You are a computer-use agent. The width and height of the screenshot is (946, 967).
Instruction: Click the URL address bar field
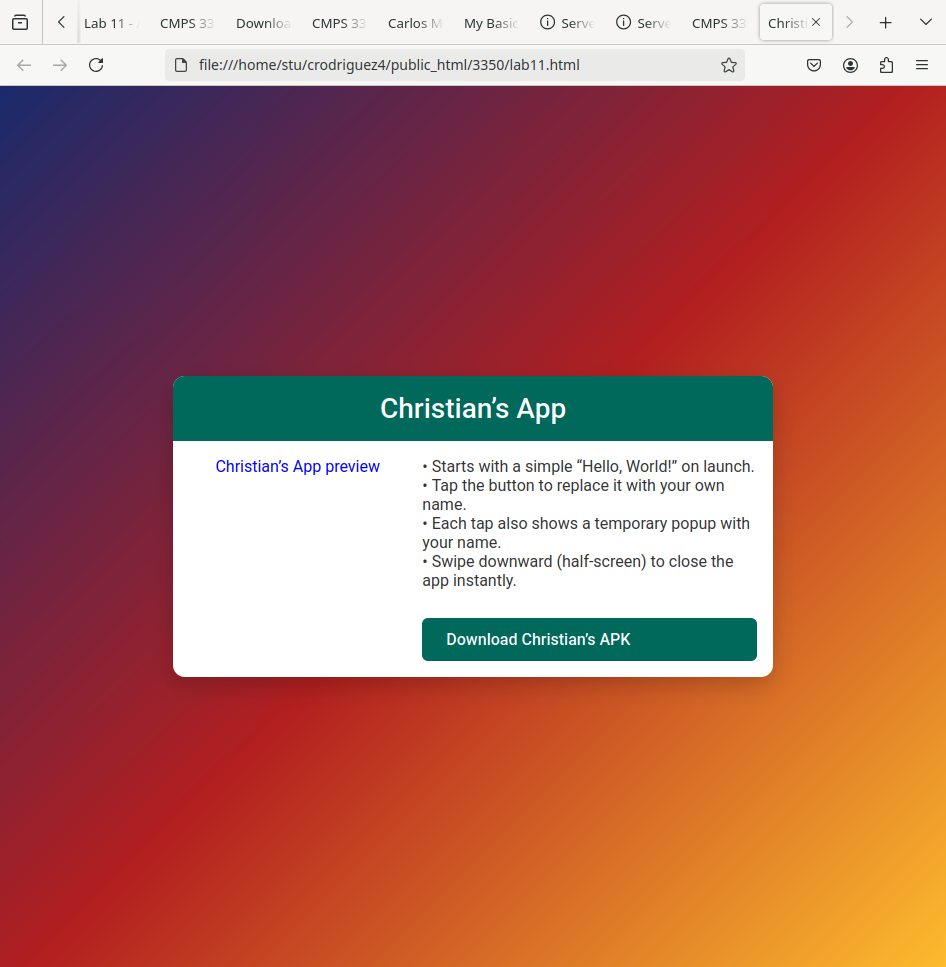pyautogui.click(x=450, y=65)
